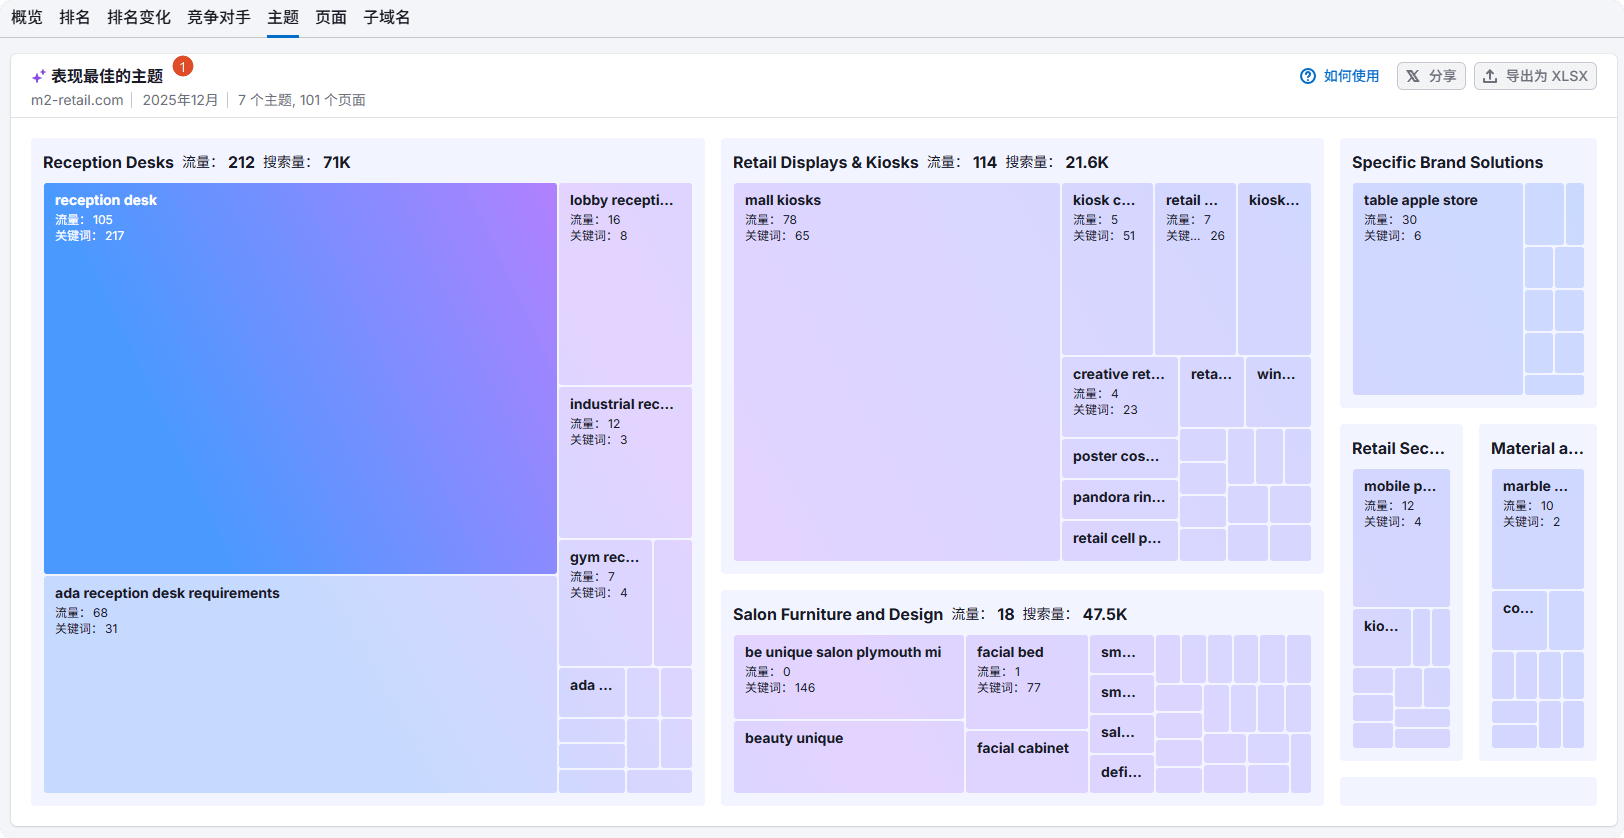Image resolution: width=1624 pixels, height=838 pixels.
Task: Share report using the 分享 button
Action: pos(1431,76)
